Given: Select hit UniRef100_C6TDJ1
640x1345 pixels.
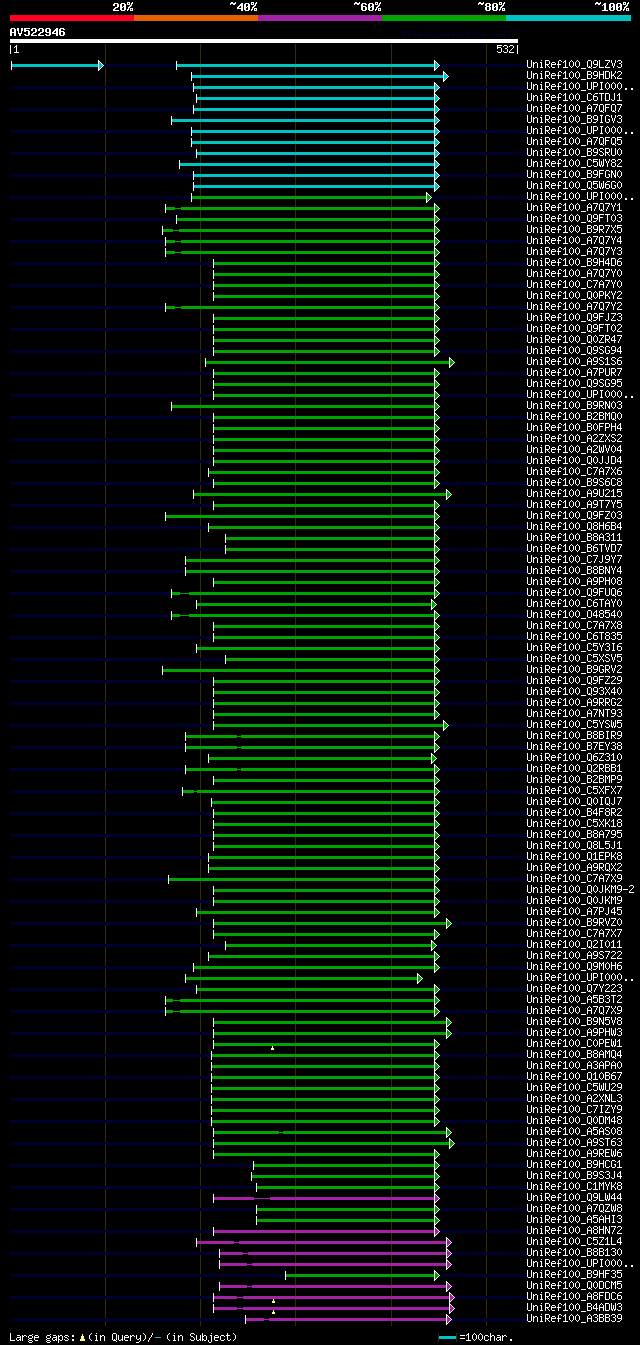Looking at the screenshot, I should pos(574,98).
